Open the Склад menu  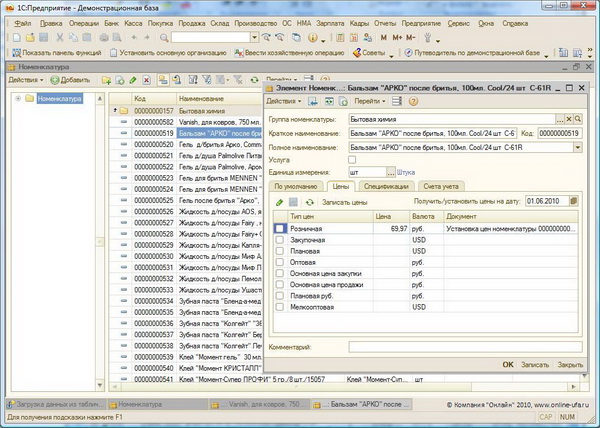tap(220, 23)
